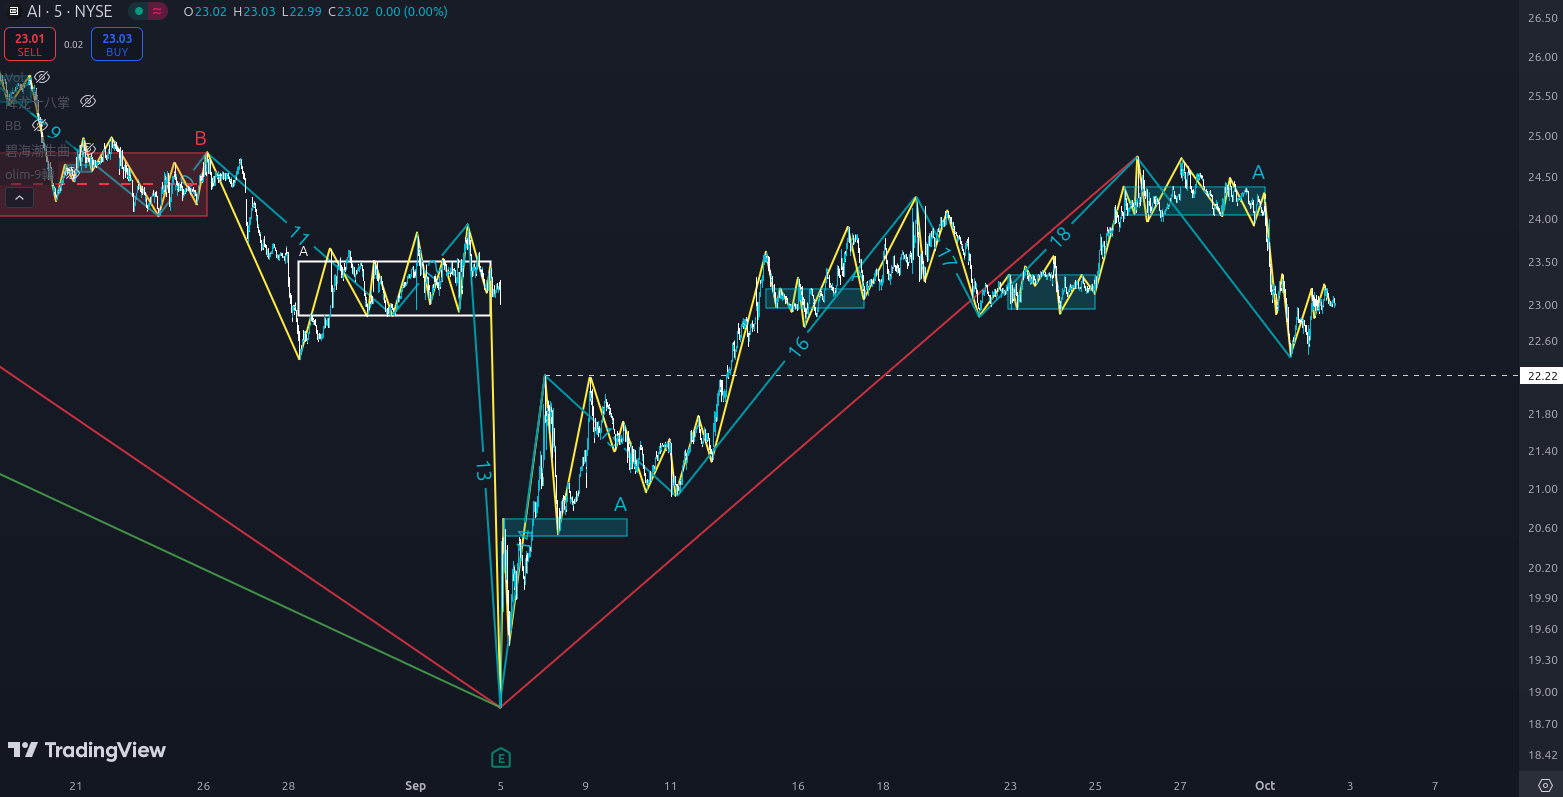Image resolution: width=1563 pixels, height=797 pixels.
Task: Click the earnings E marker
Action: point(501,758)
